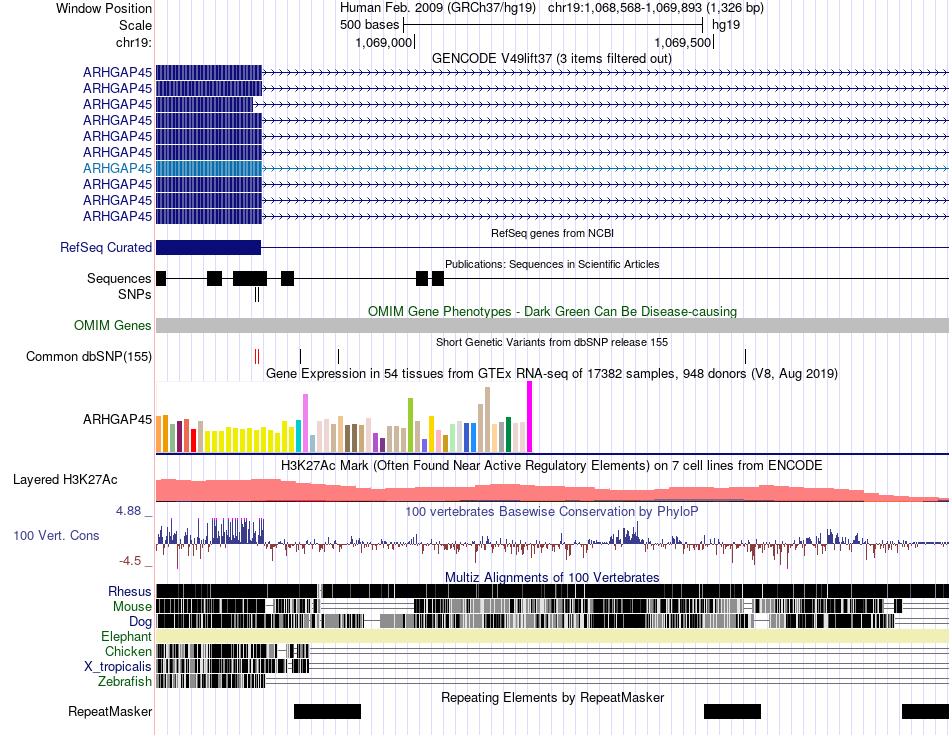Click the SNP tick marks in the SNPs row

coord(257,294)
